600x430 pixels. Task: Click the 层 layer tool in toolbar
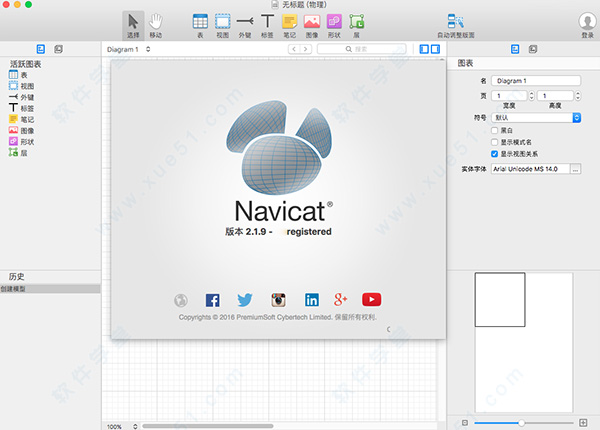click(356, 25)
